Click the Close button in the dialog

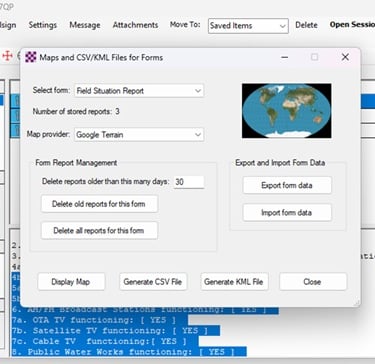click(313, 282)
